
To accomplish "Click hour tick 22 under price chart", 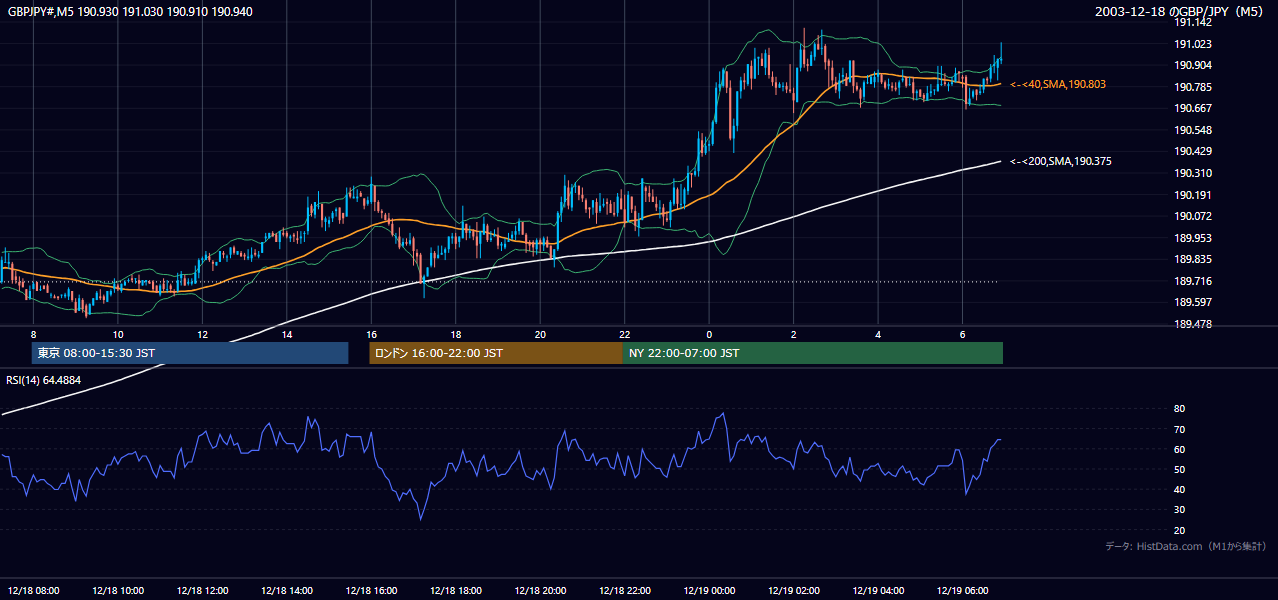I will click(624, 334).
